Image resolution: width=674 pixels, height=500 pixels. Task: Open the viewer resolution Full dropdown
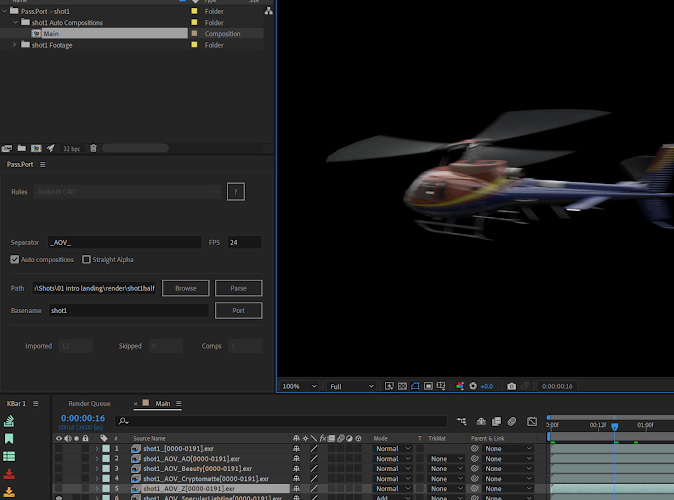click(x=351, y=386)
